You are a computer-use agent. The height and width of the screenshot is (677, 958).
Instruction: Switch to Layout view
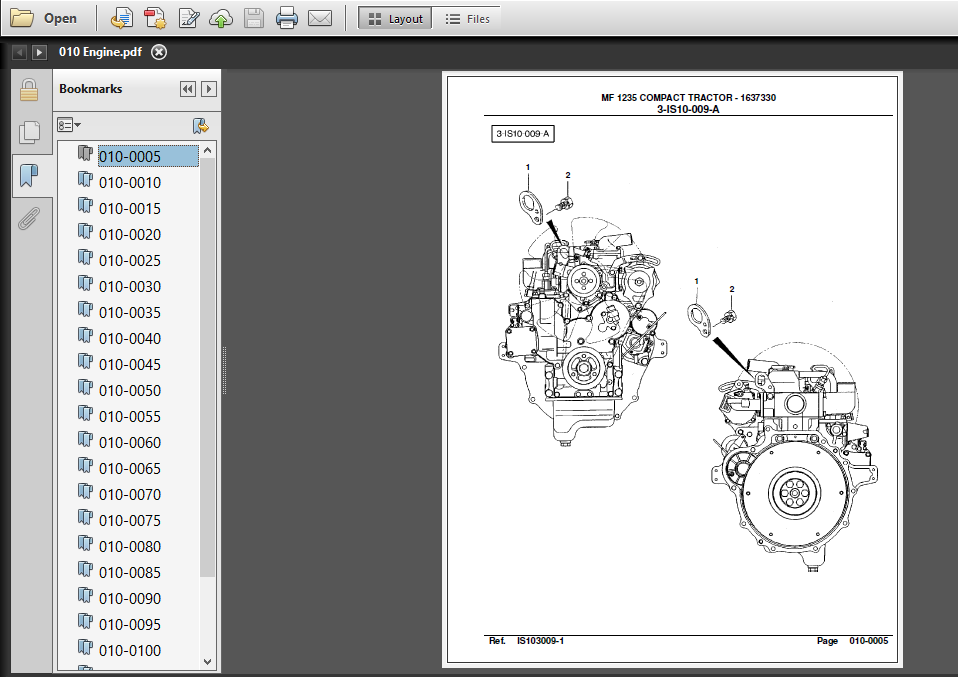395,19
